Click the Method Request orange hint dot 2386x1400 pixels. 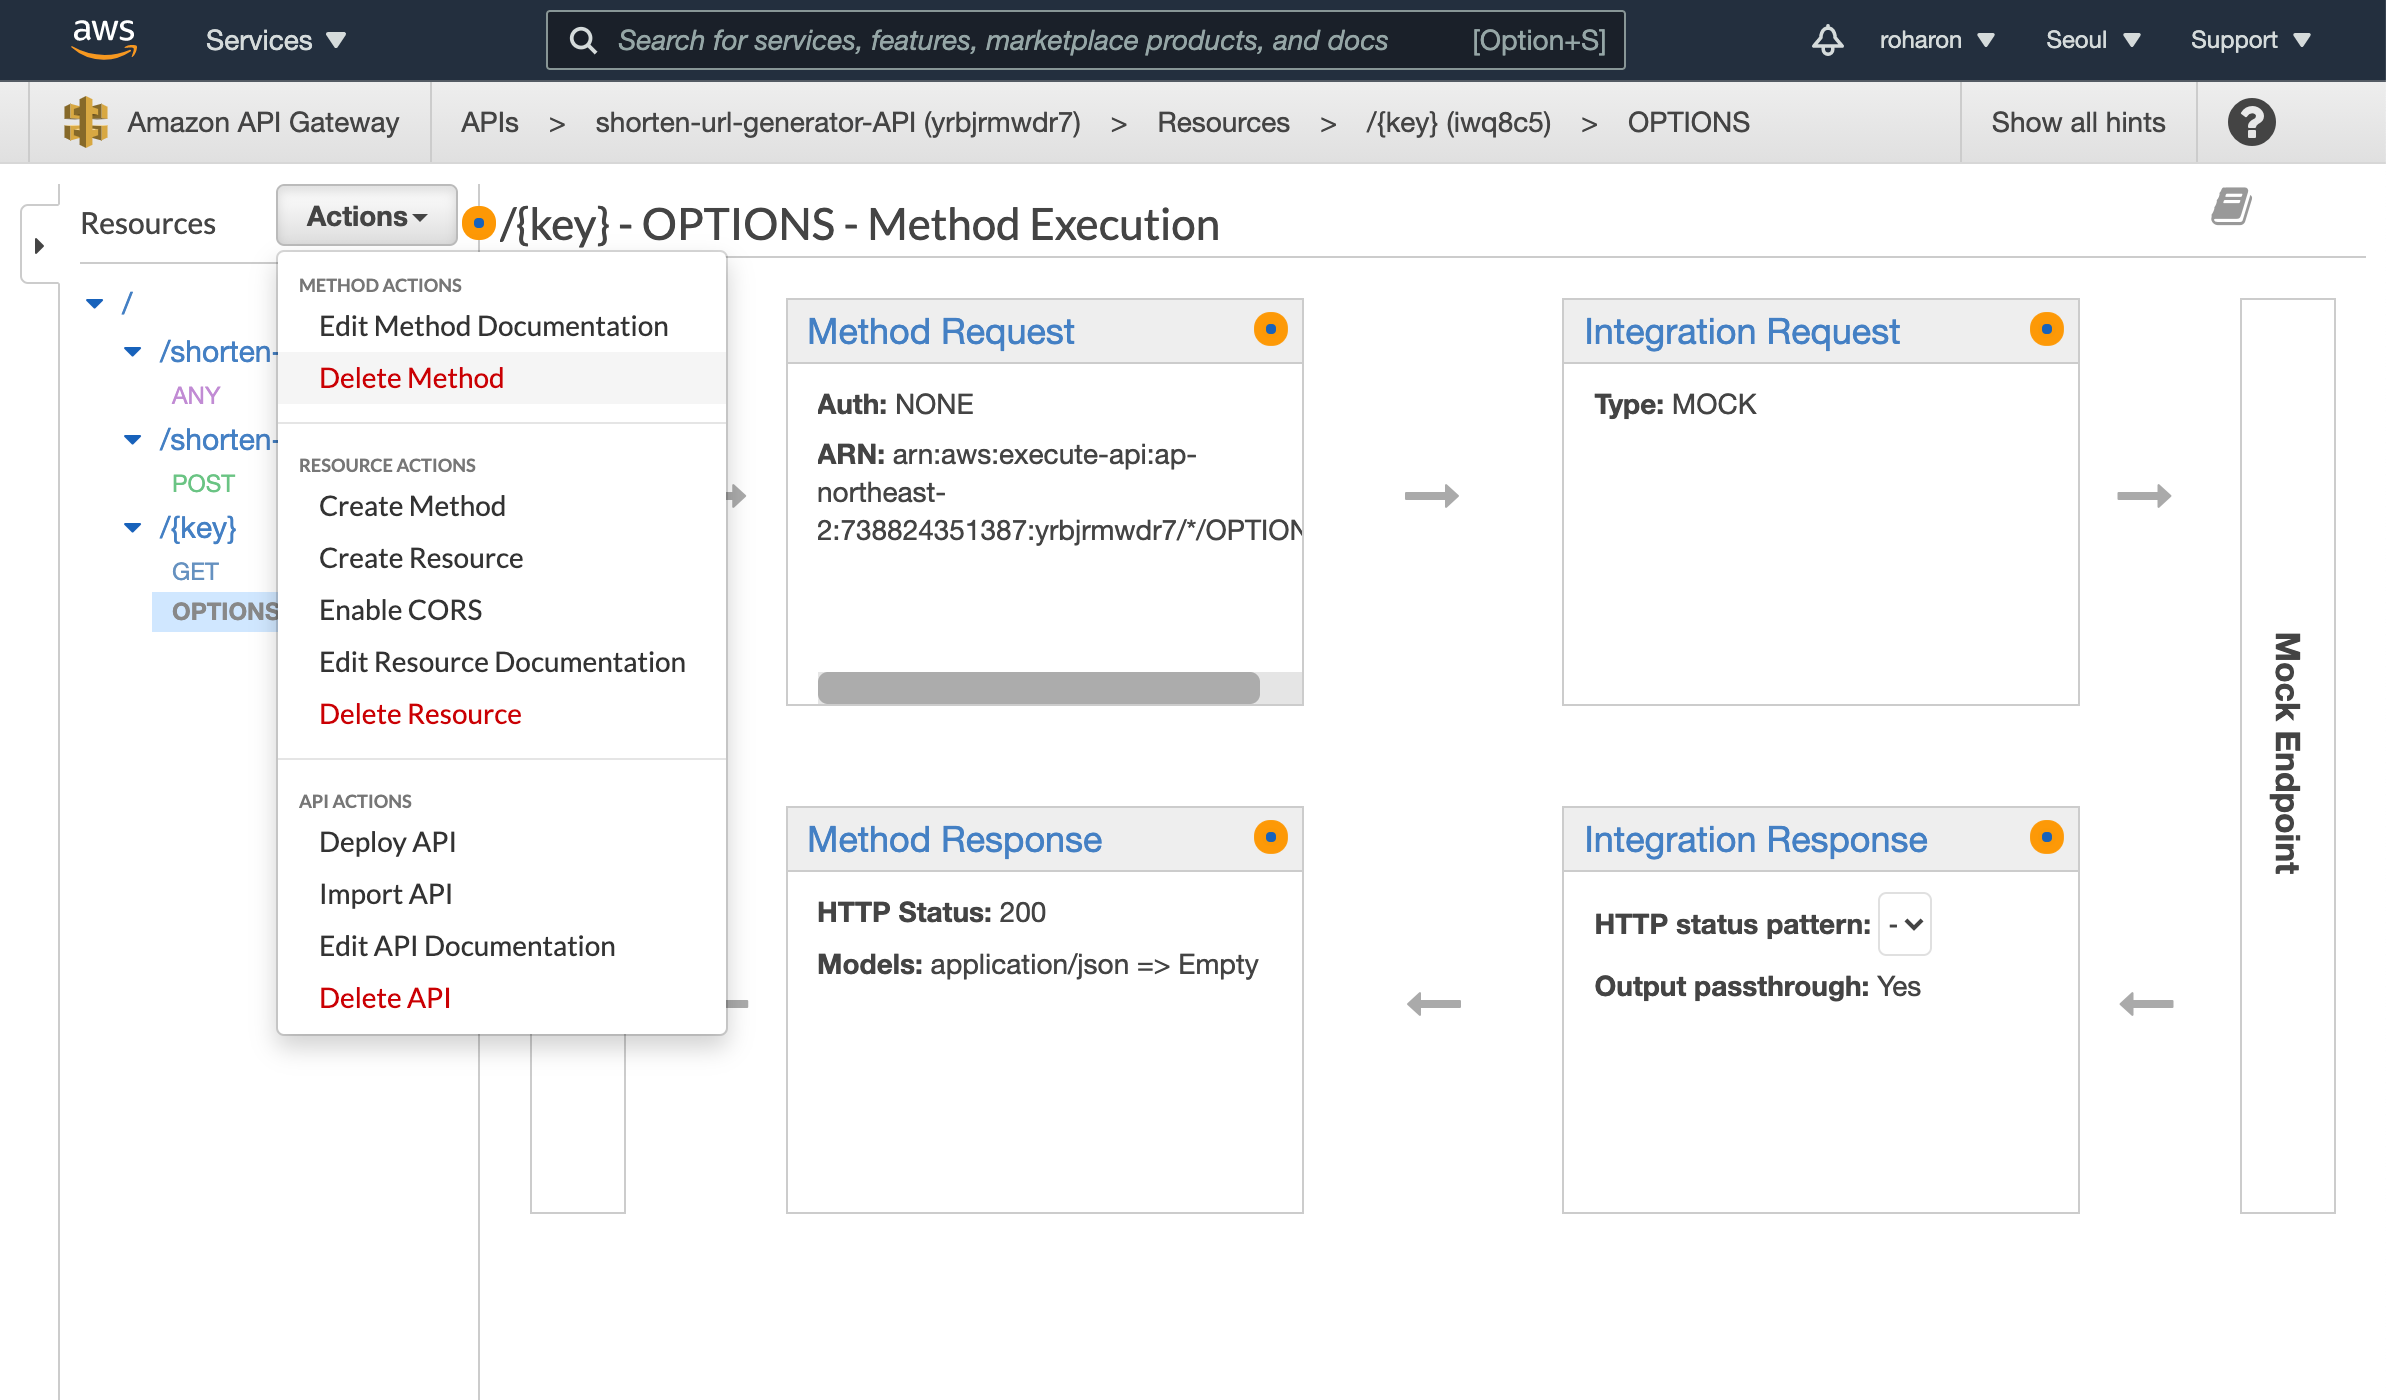tap(1270, 329)
